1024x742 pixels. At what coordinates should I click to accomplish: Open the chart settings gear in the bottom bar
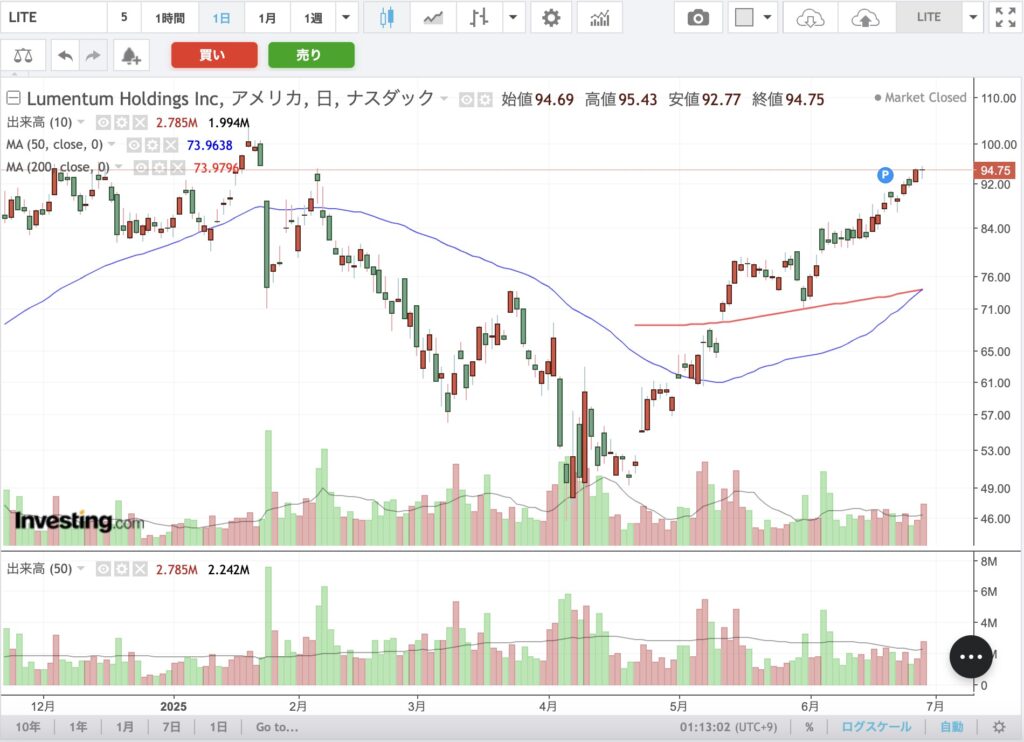(x=999, y=726)
